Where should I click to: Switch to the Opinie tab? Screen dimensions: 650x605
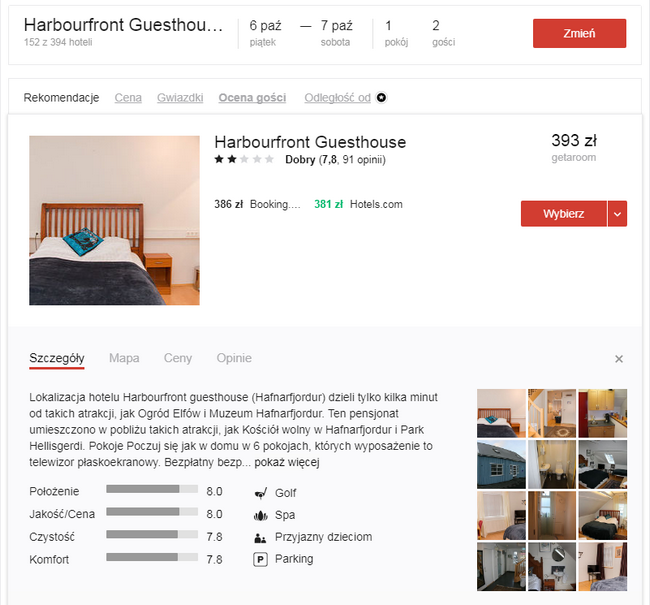point(234,358)
